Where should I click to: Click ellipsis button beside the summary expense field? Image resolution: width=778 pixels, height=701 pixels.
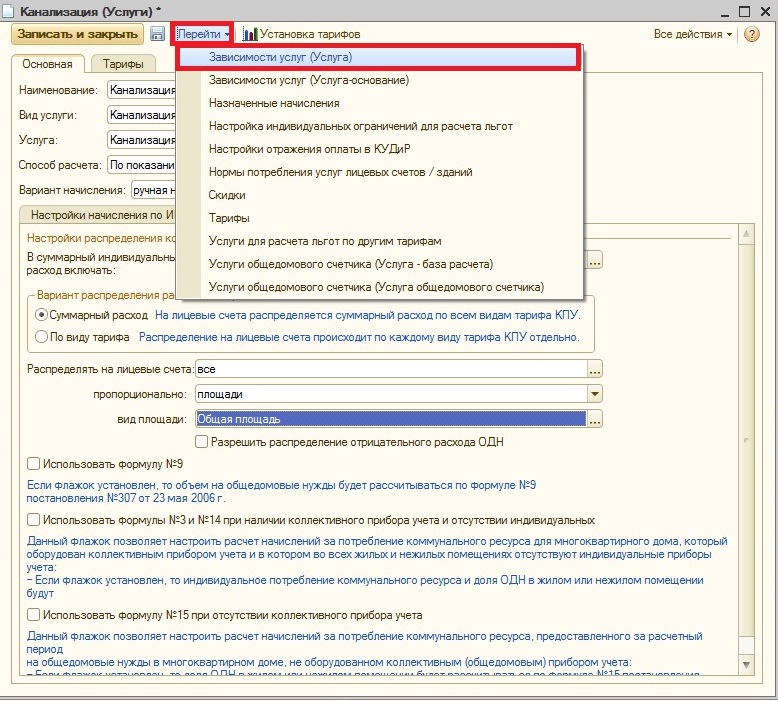(x=595, y=261)
